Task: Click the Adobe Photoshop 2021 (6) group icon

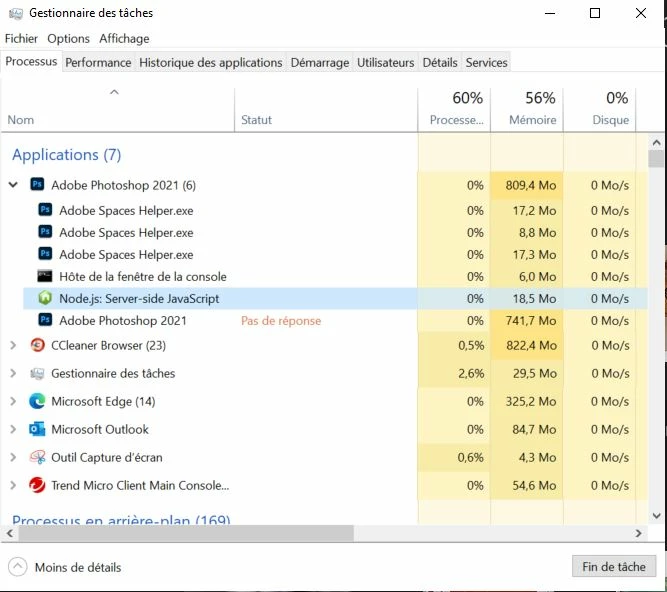Action: tap(37, 185)
